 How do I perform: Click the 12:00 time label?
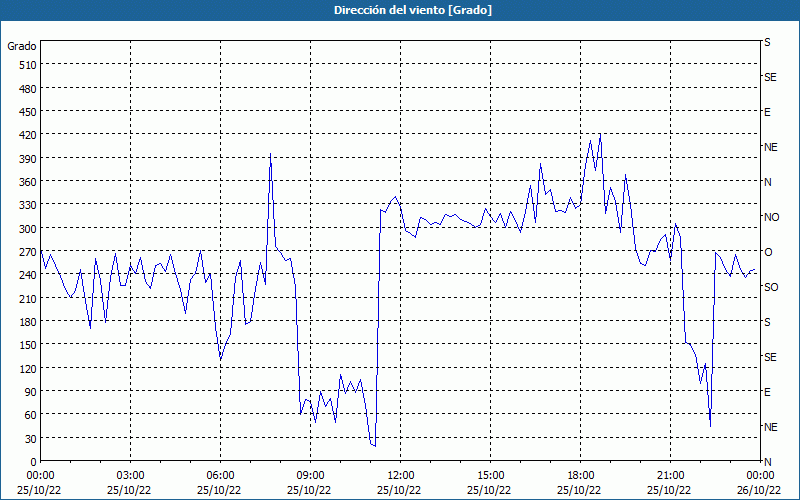pyautogui.click(x=401, y=476)
